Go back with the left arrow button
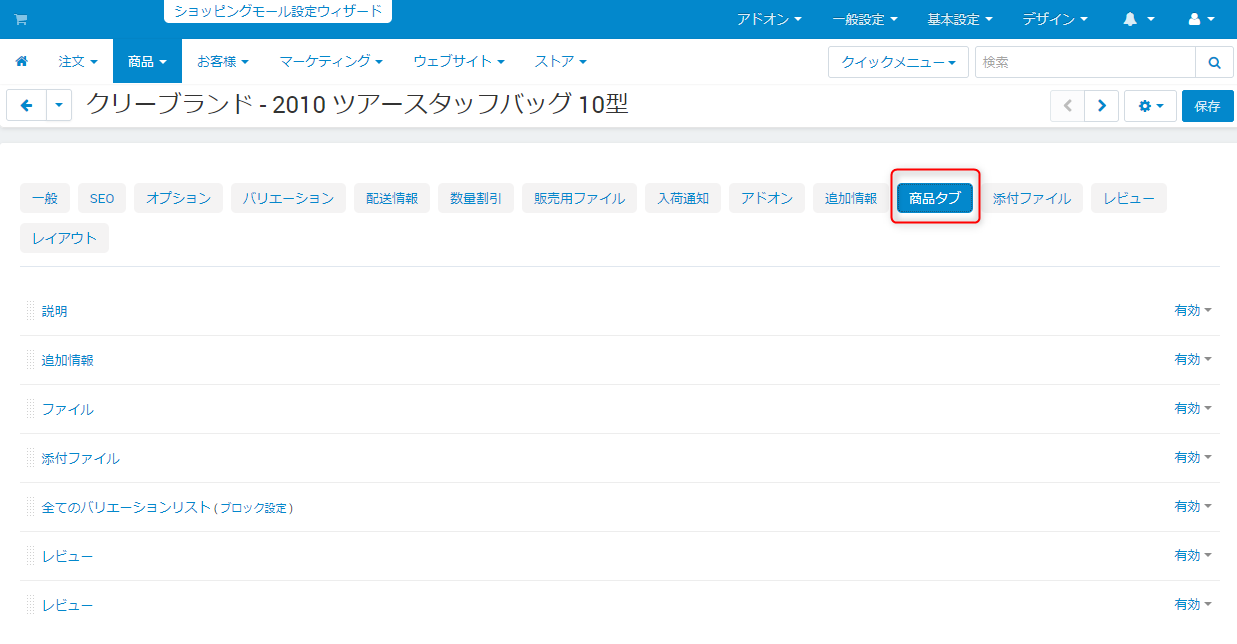Viewport: 1237px width, 644px height. (26, 105)
